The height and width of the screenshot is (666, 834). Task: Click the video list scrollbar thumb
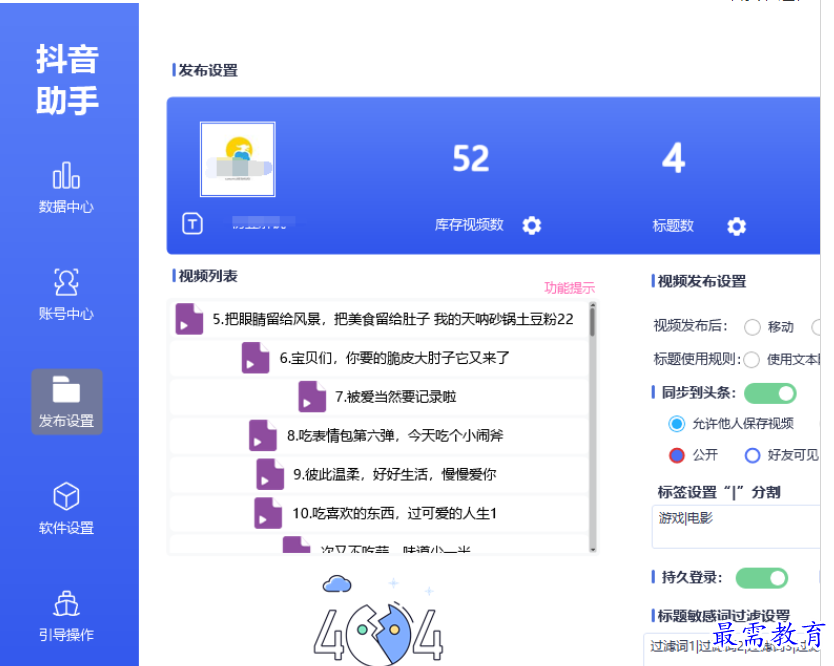point(593,320)
